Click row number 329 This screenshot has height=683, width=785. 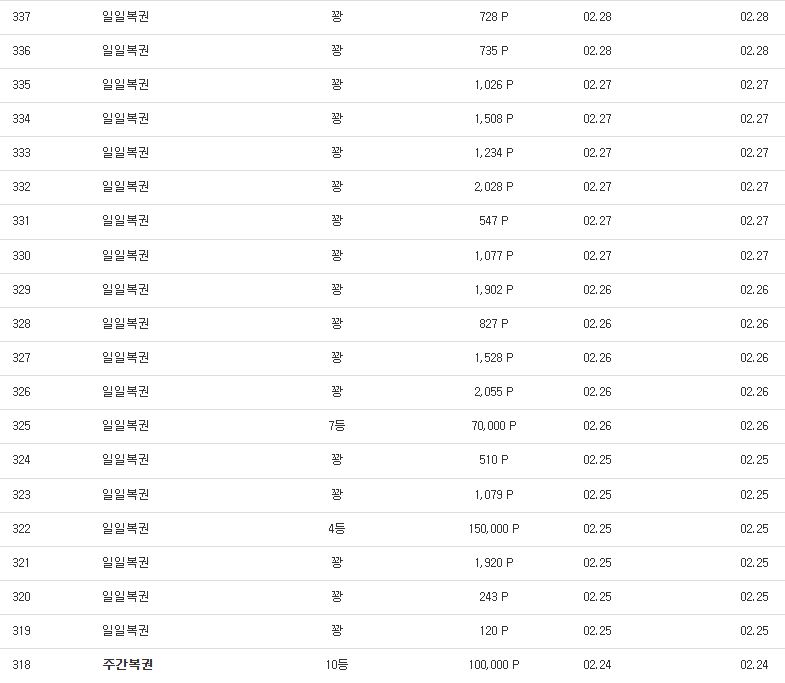coord(21,289)
